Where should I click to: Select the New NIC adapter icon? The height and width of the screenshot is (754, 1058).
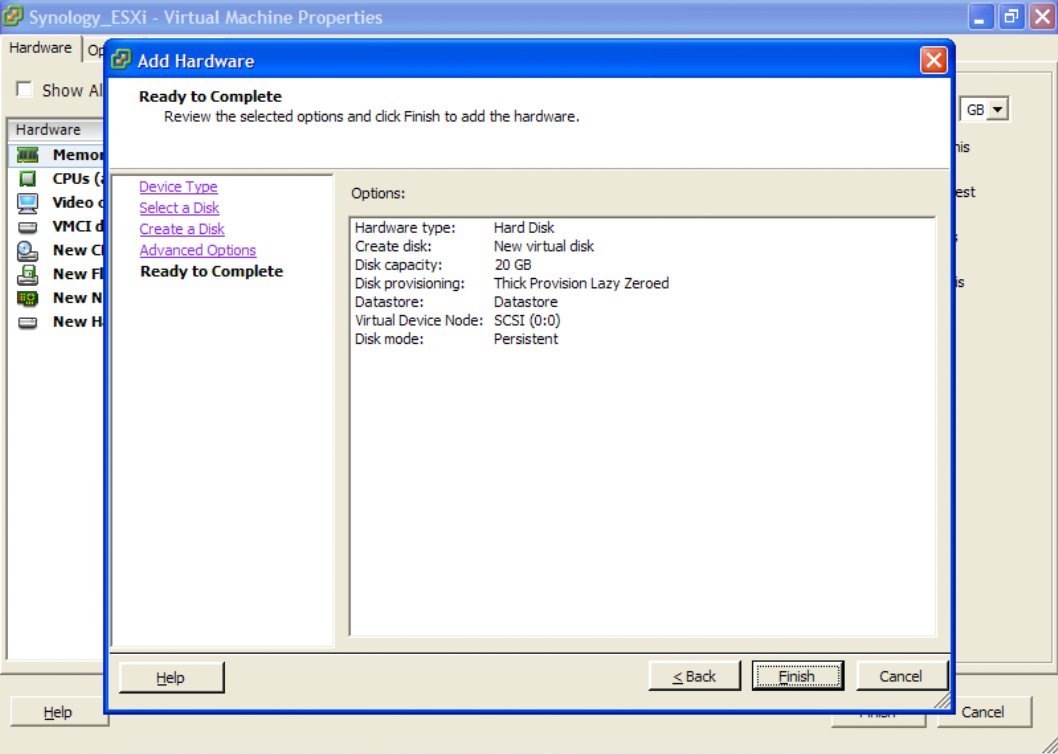(x=28, y=298)
